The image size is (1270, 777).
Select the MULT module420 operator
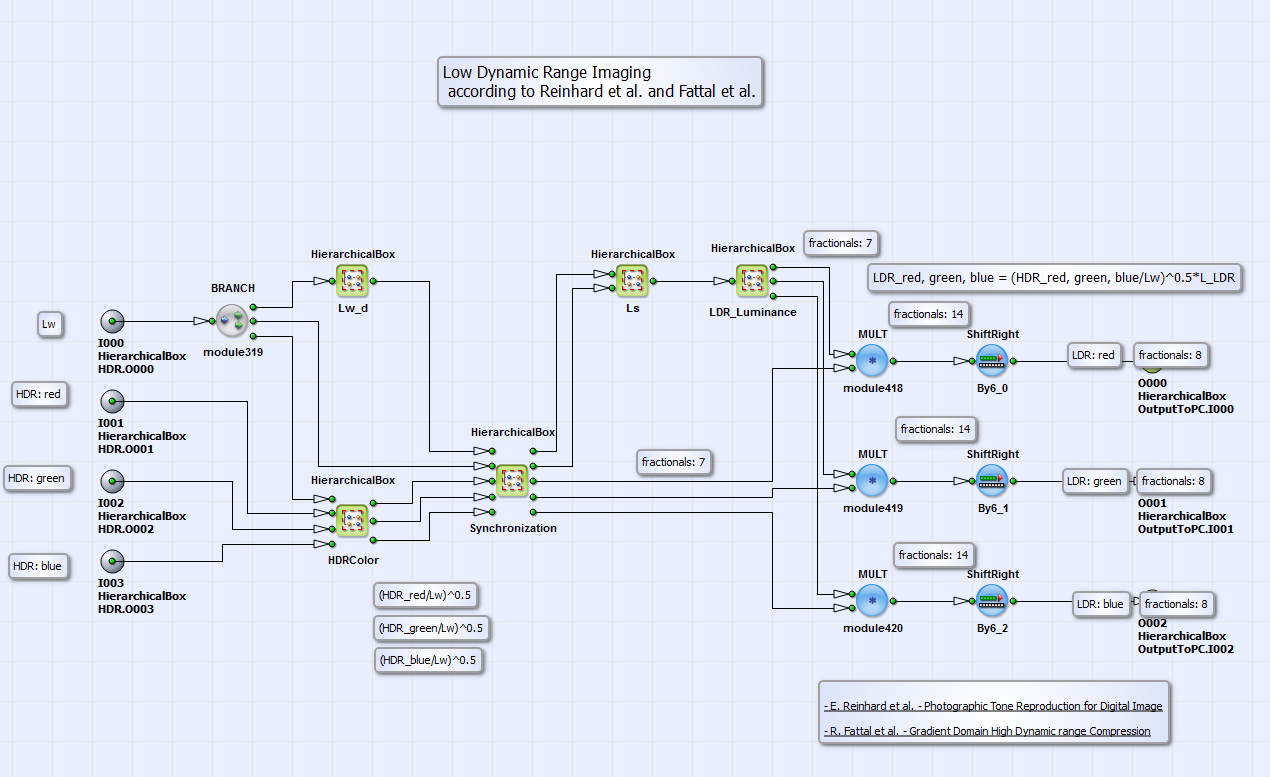(x=872, y=601)
